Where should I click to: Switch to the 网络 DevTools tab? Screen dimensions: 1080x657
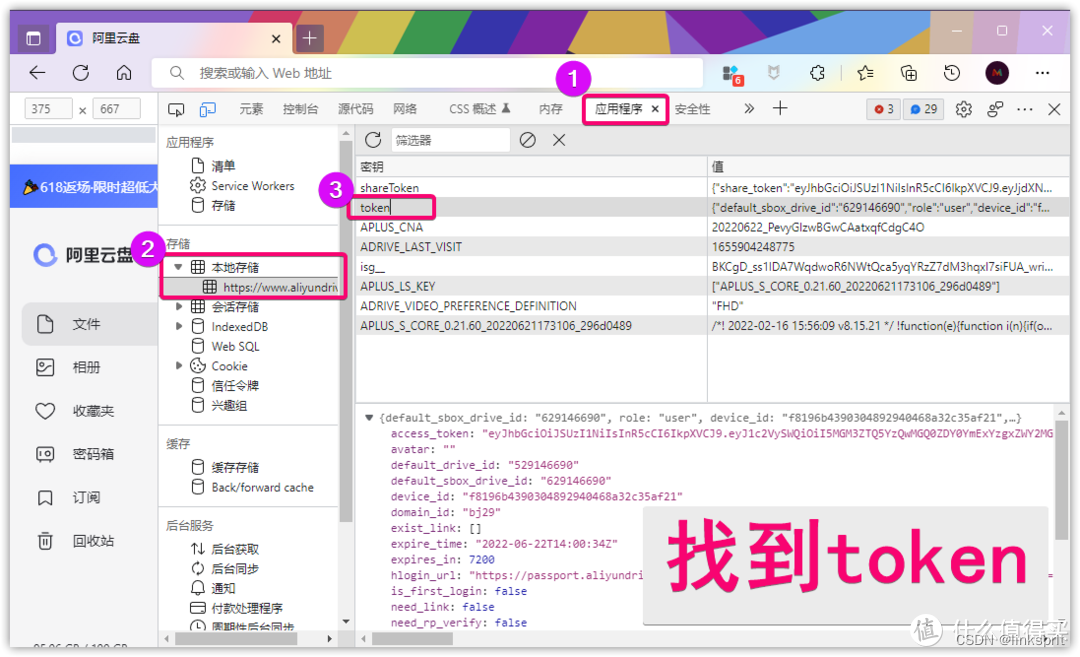coord(405,109)
